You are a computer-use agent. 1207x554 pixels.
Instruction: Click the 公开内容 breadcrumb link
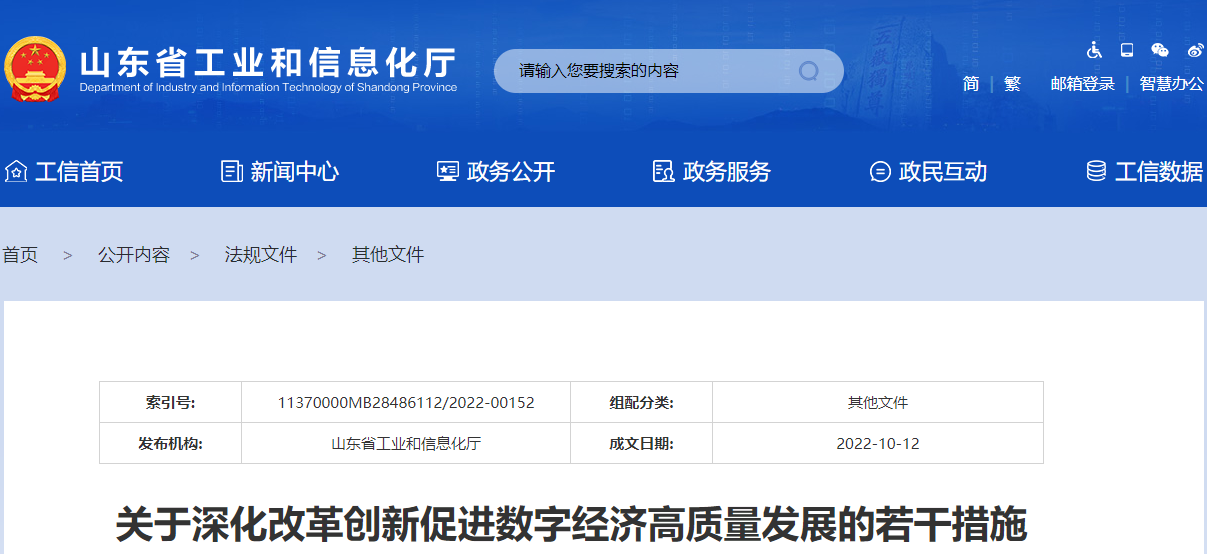134,255
